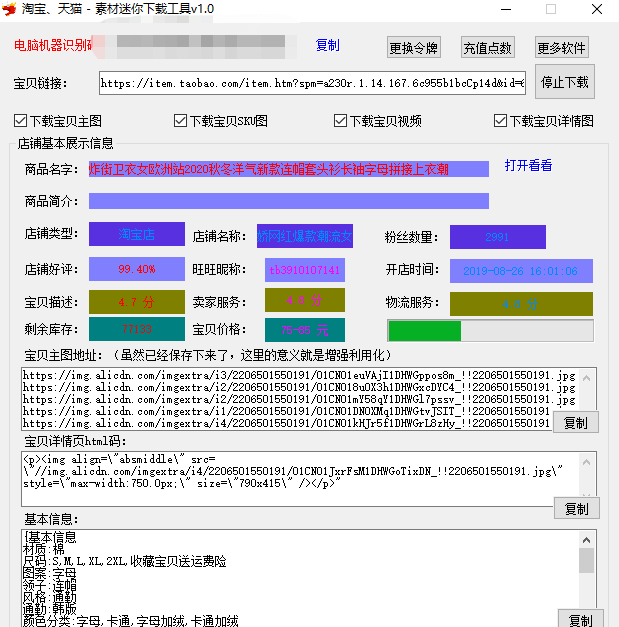Uncheck 下载宝贝视频 option
This screenshot has height=627, width=619.
(x=341, y=121)
